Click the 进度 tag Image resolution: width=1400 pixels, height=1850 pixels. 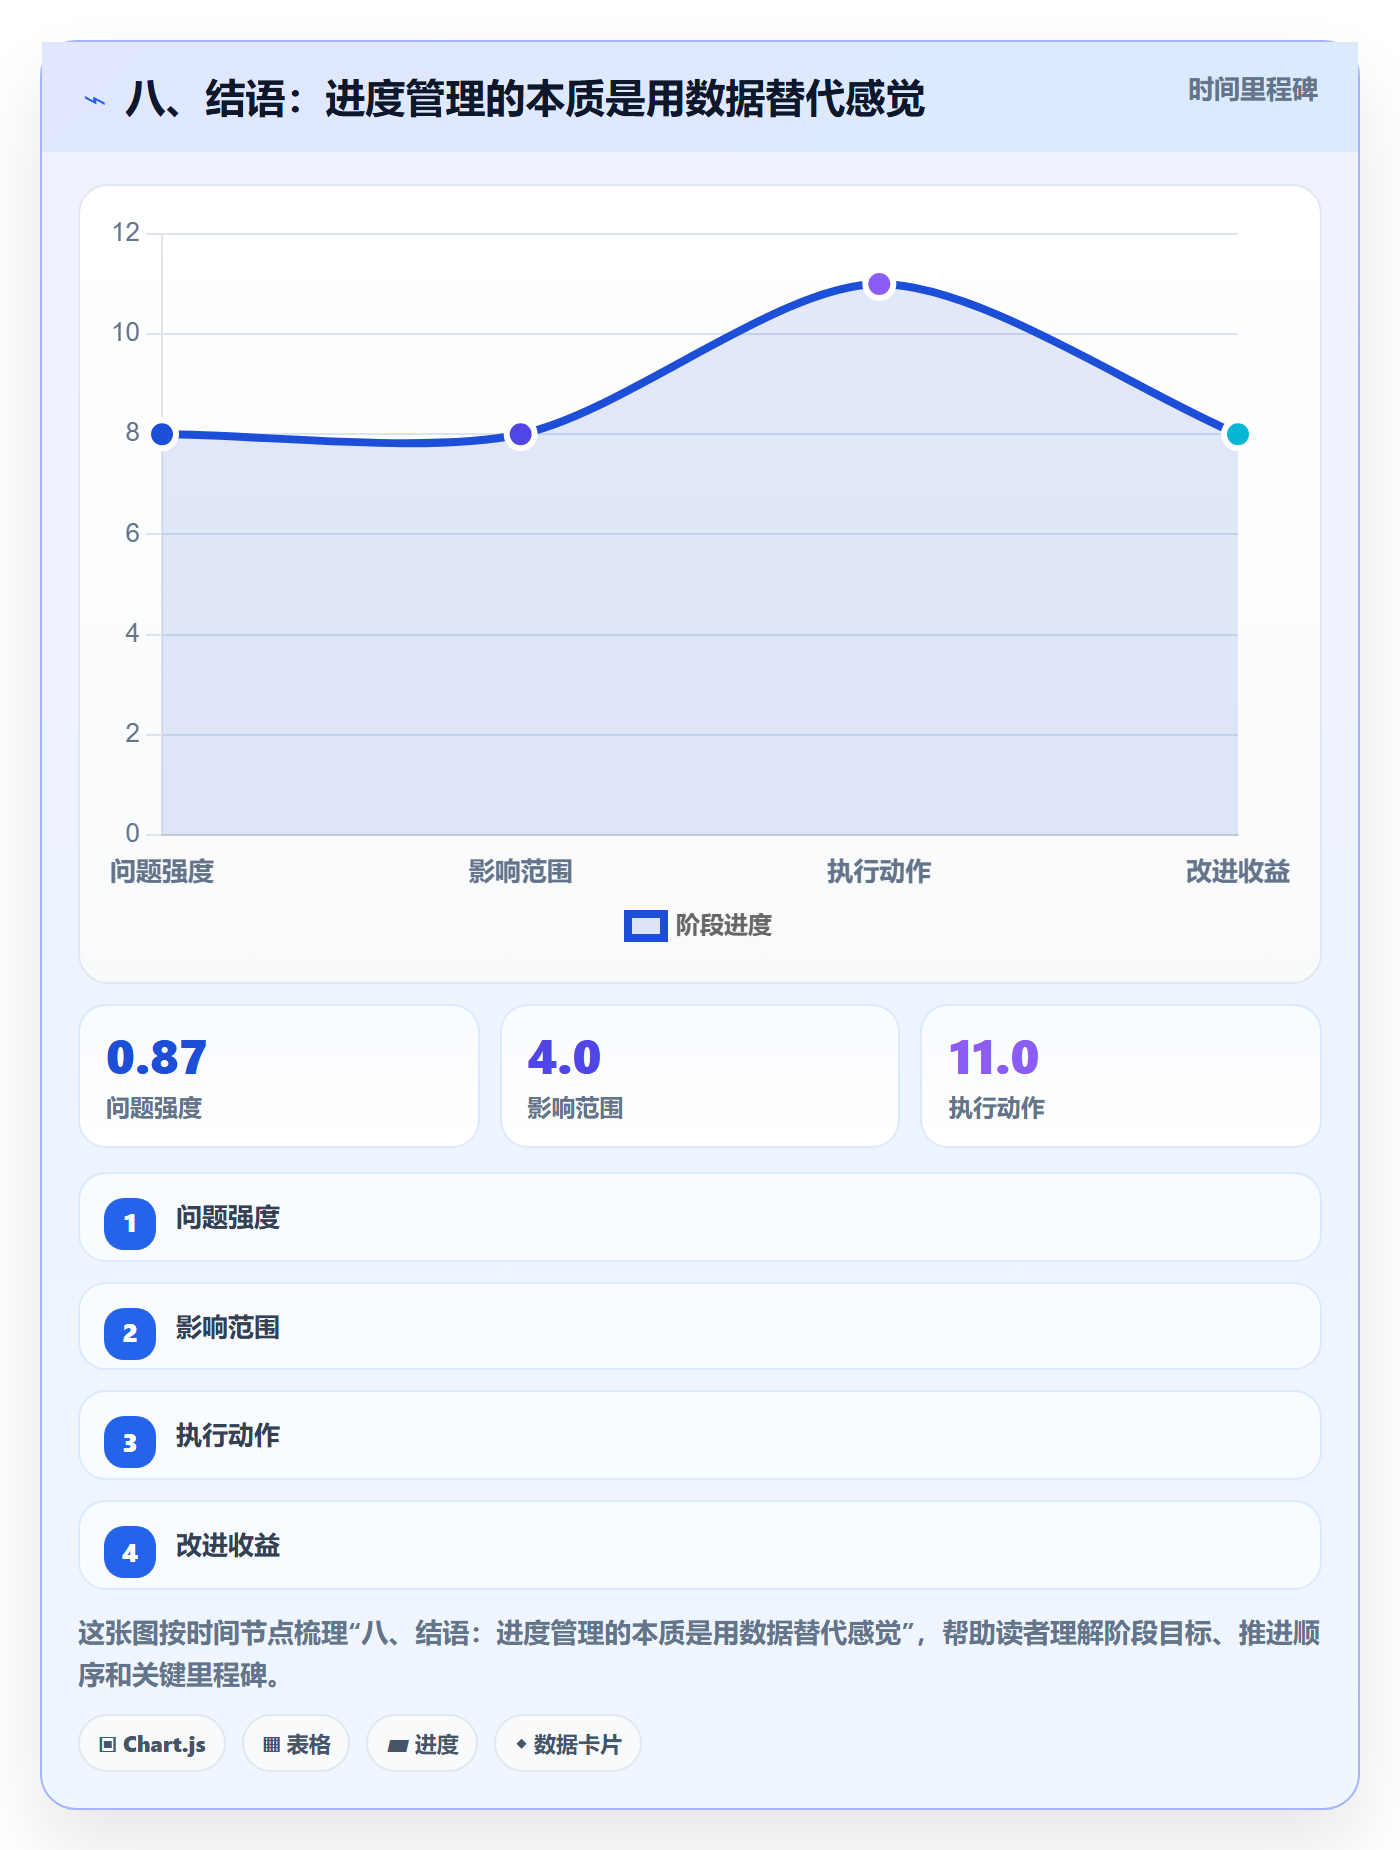(x=422, y=1744)
